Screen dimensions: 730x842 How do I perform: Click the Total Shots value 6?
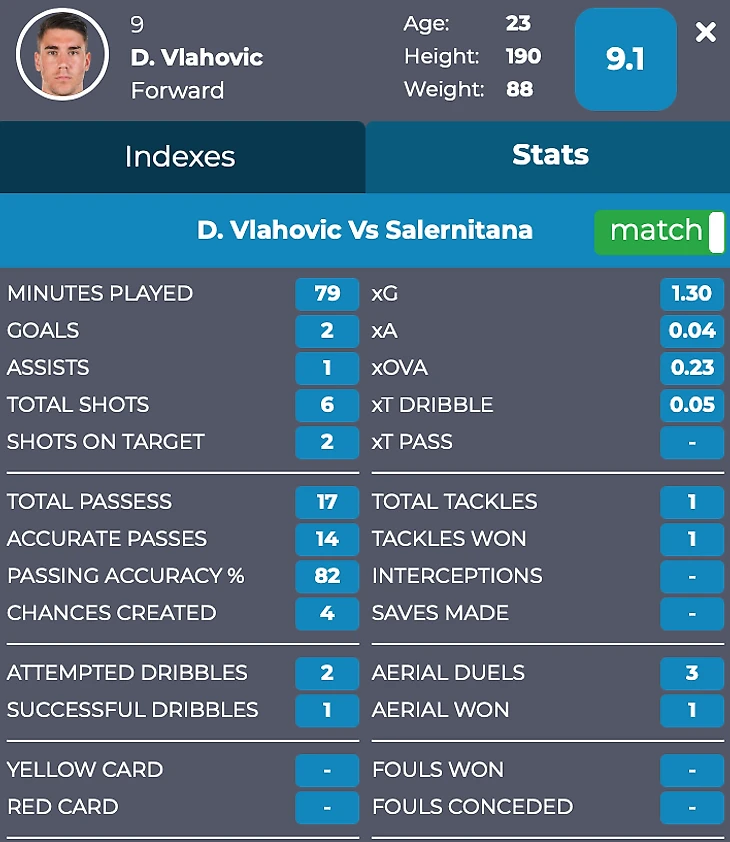pyautogui.click(x=327, y=405)
